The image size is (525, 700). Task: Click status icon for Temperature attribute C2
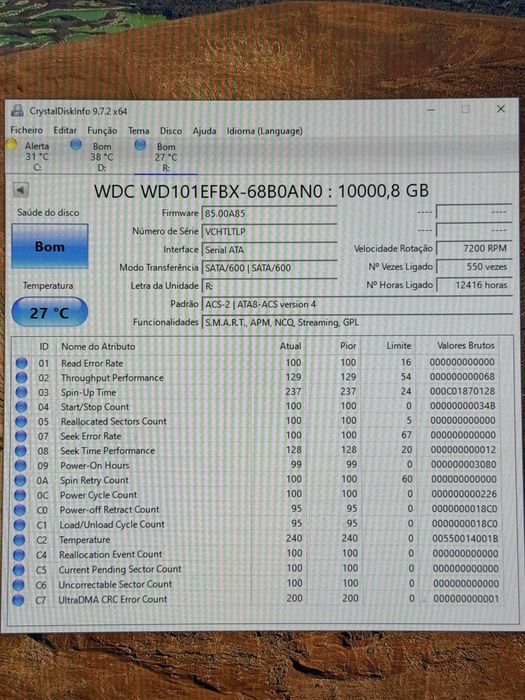(x=19, y=540)
